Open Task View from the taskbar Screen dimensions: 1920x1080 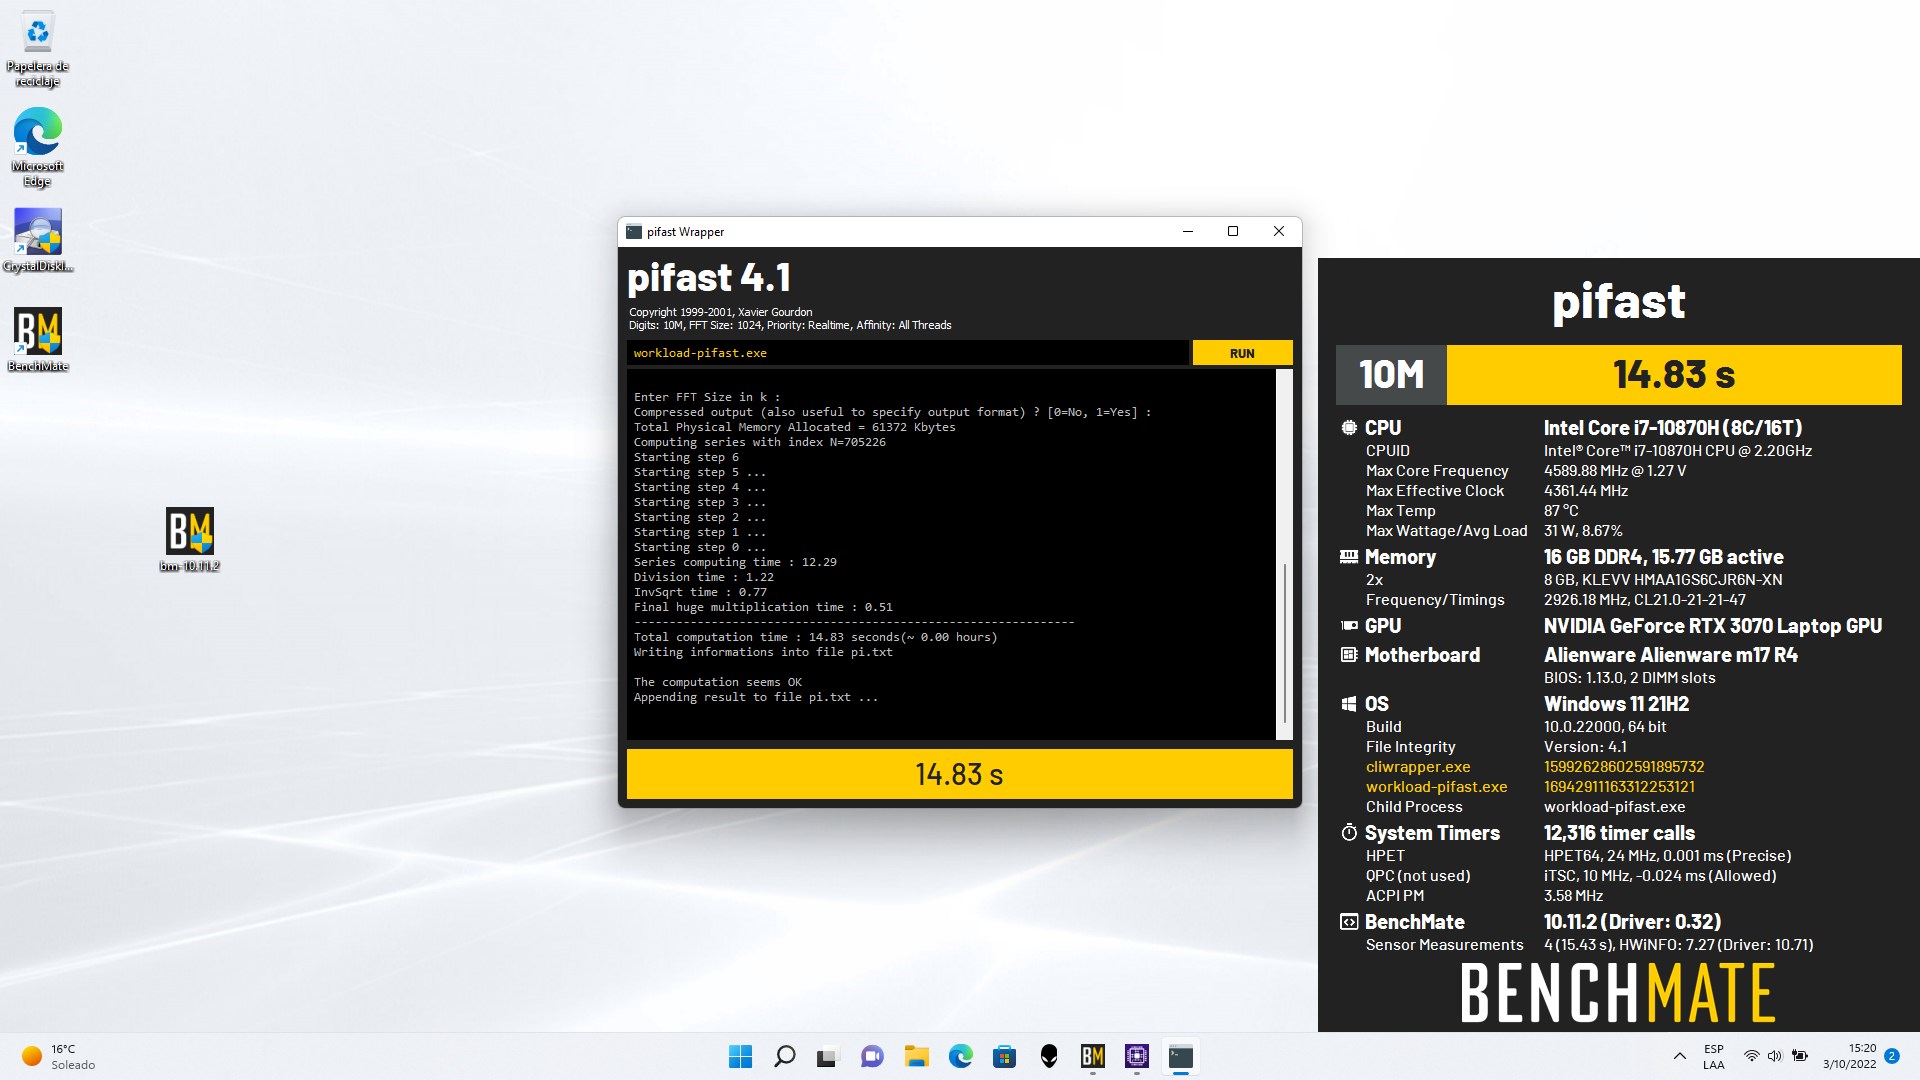pos(828,1056)
